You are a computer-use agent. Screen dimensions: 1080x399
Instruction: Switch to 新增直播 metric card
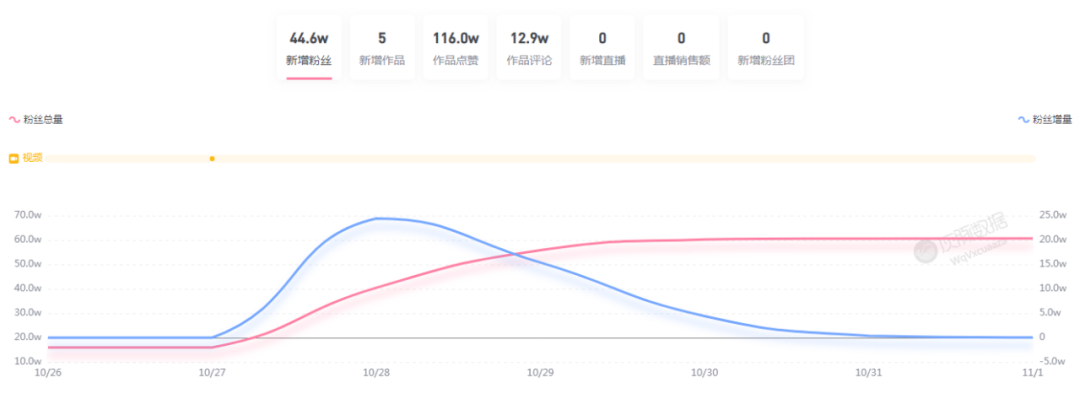(x=603, y=48)
